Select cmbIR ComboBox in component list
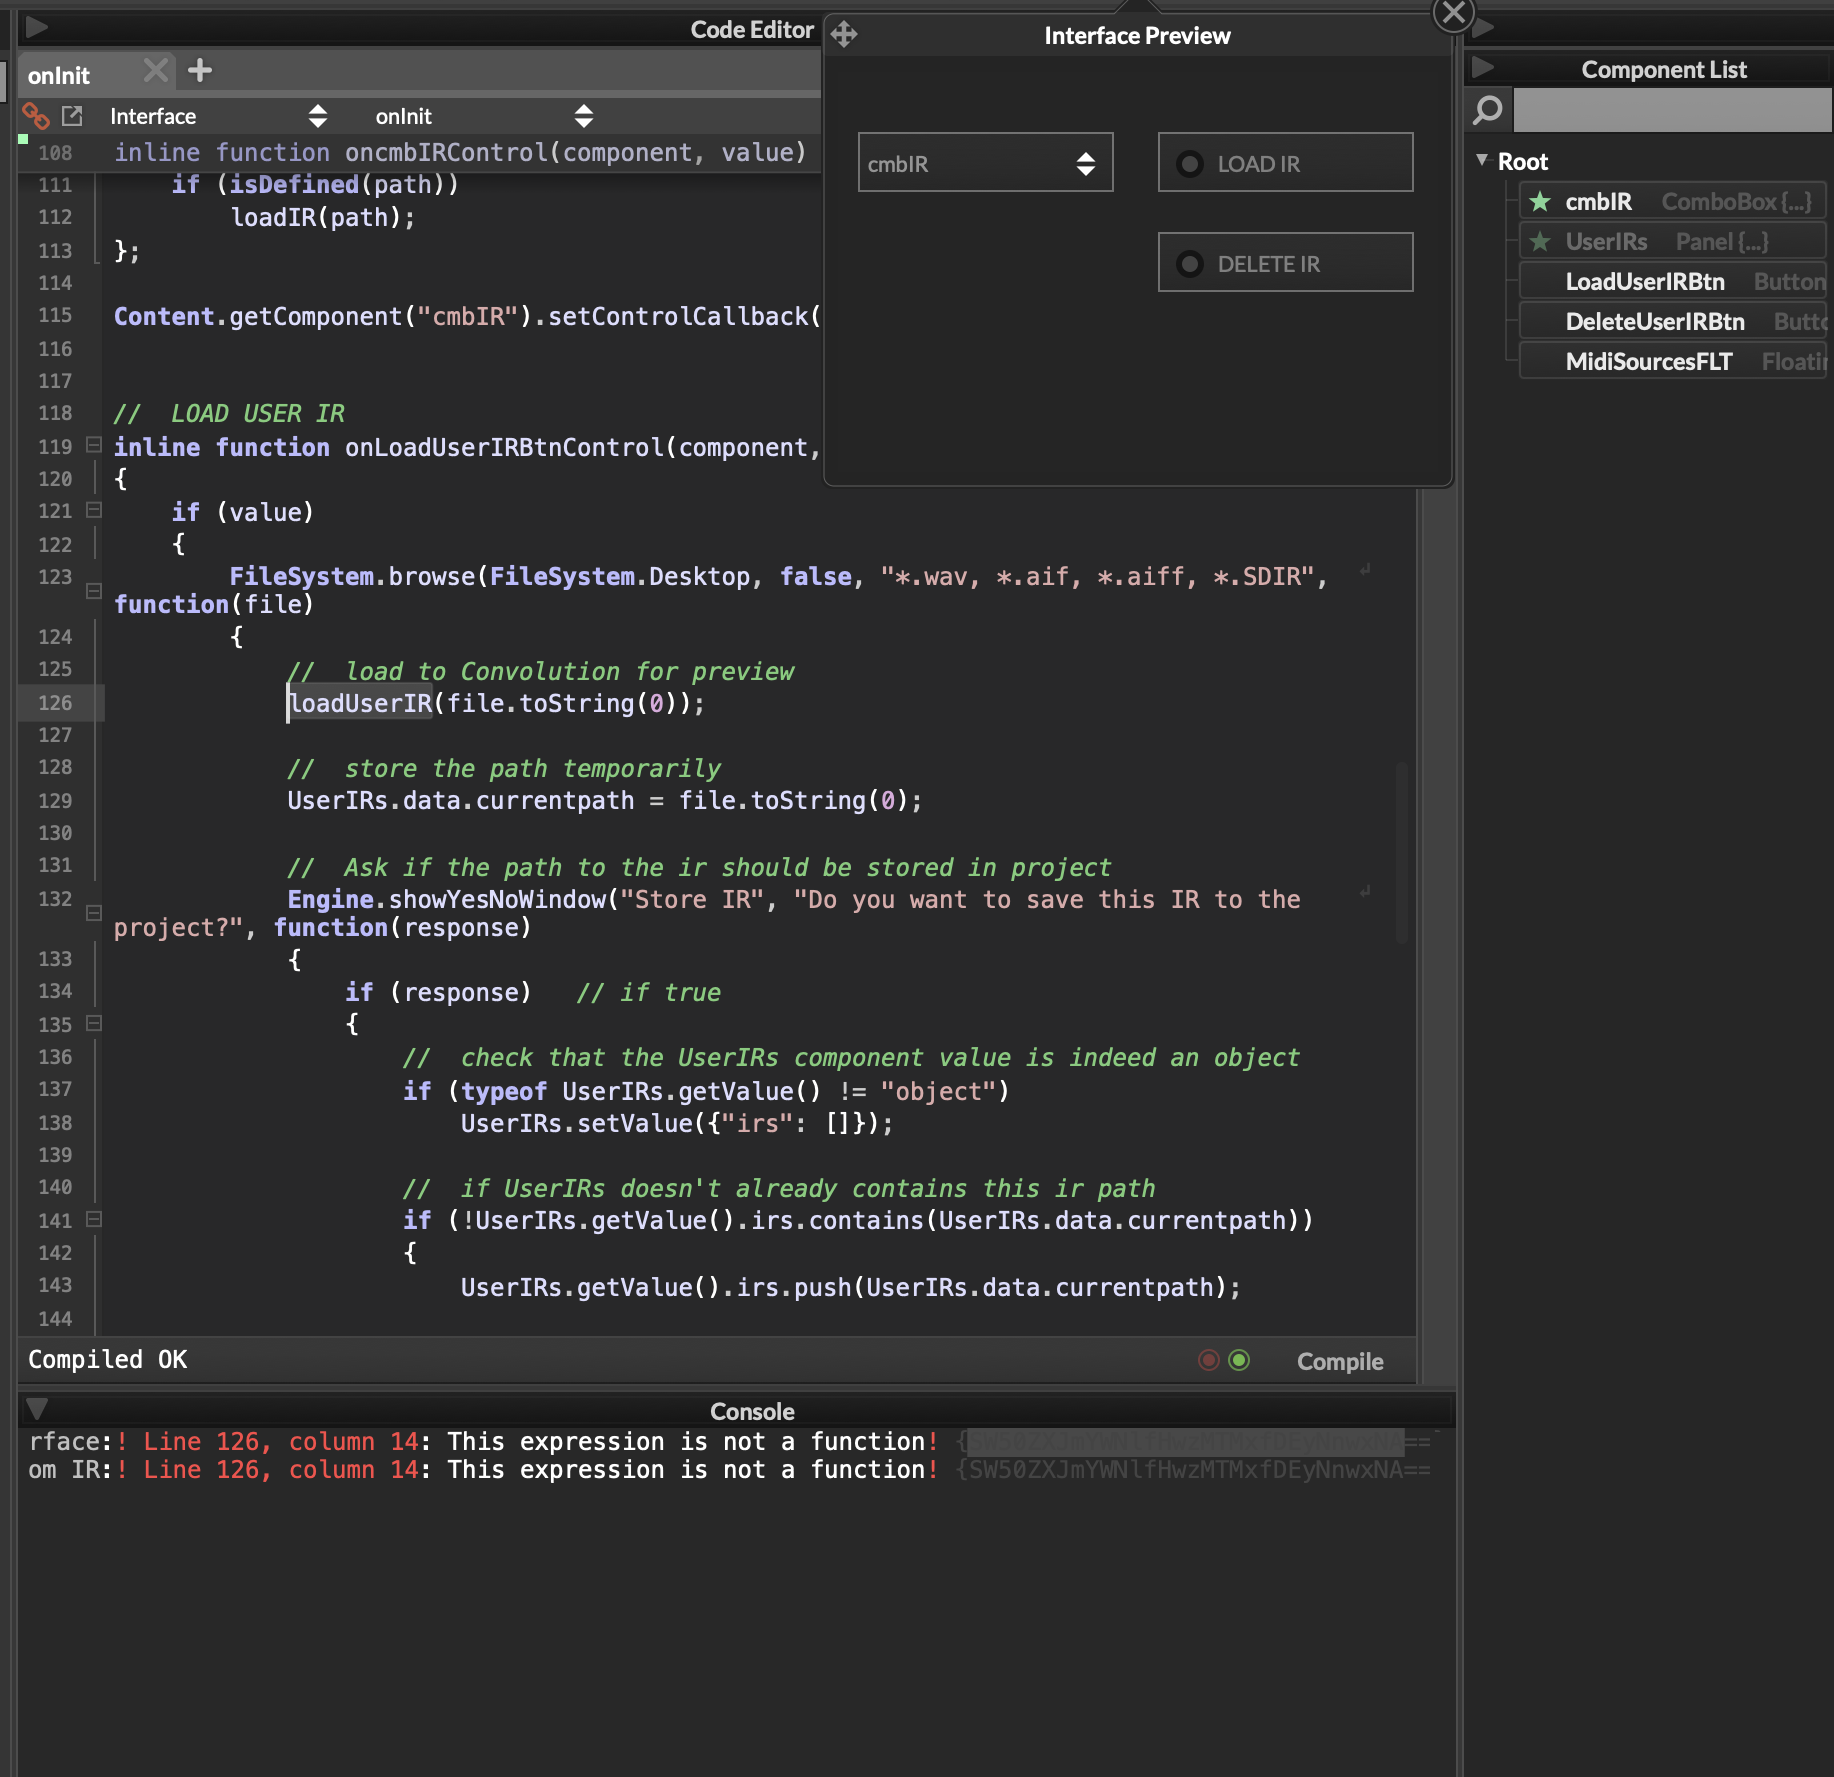This screenshot has width=1834, height=1777. (x=1673, y=201)
